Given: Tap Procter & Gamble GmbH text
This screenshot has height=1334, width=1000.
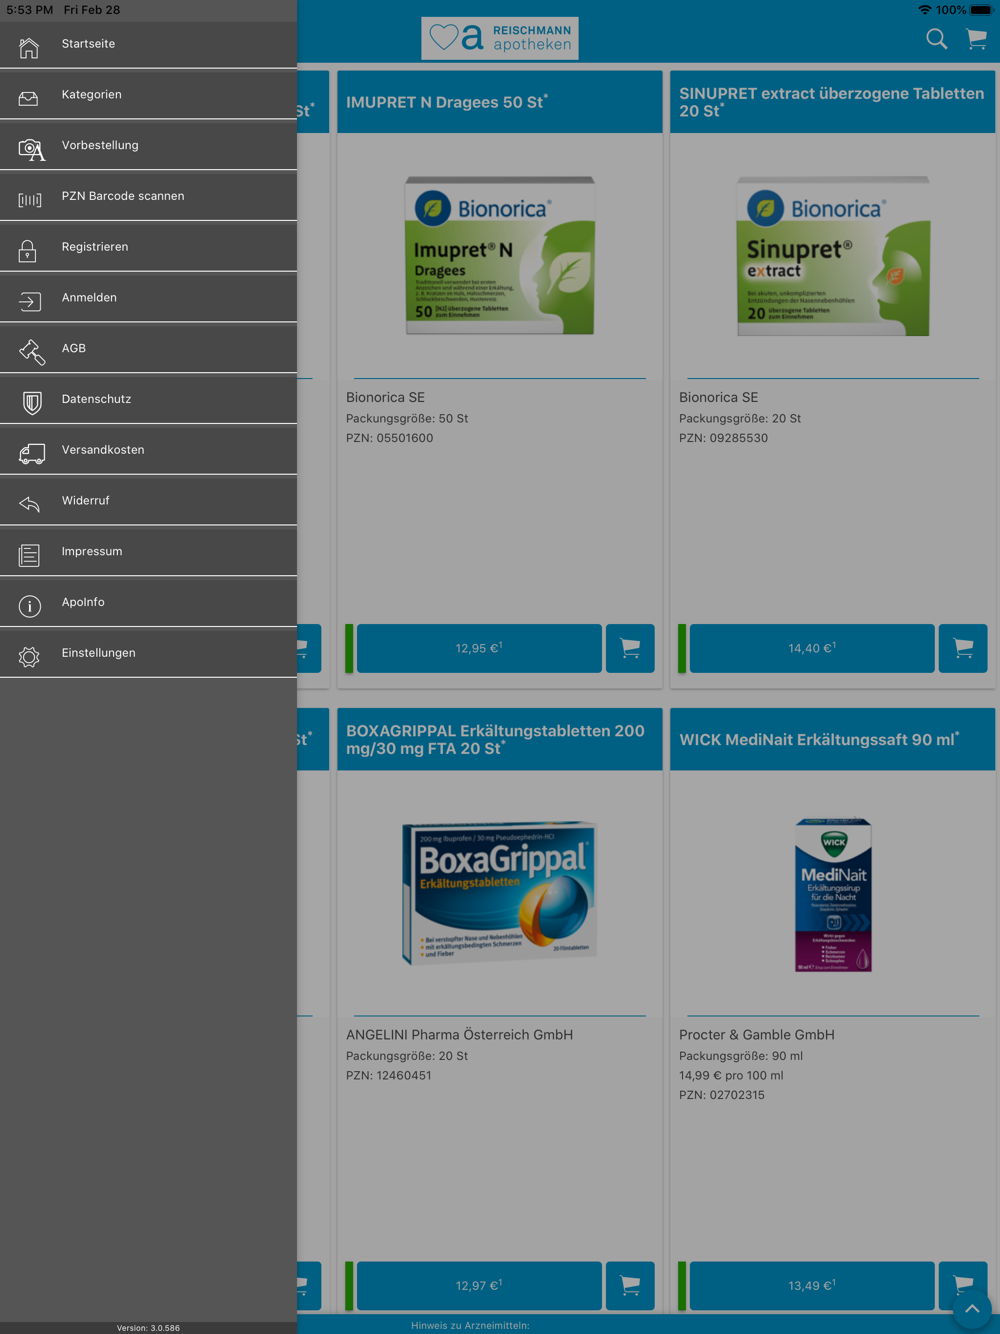Looking at the screenshot, I should [x=757, y=1035].
